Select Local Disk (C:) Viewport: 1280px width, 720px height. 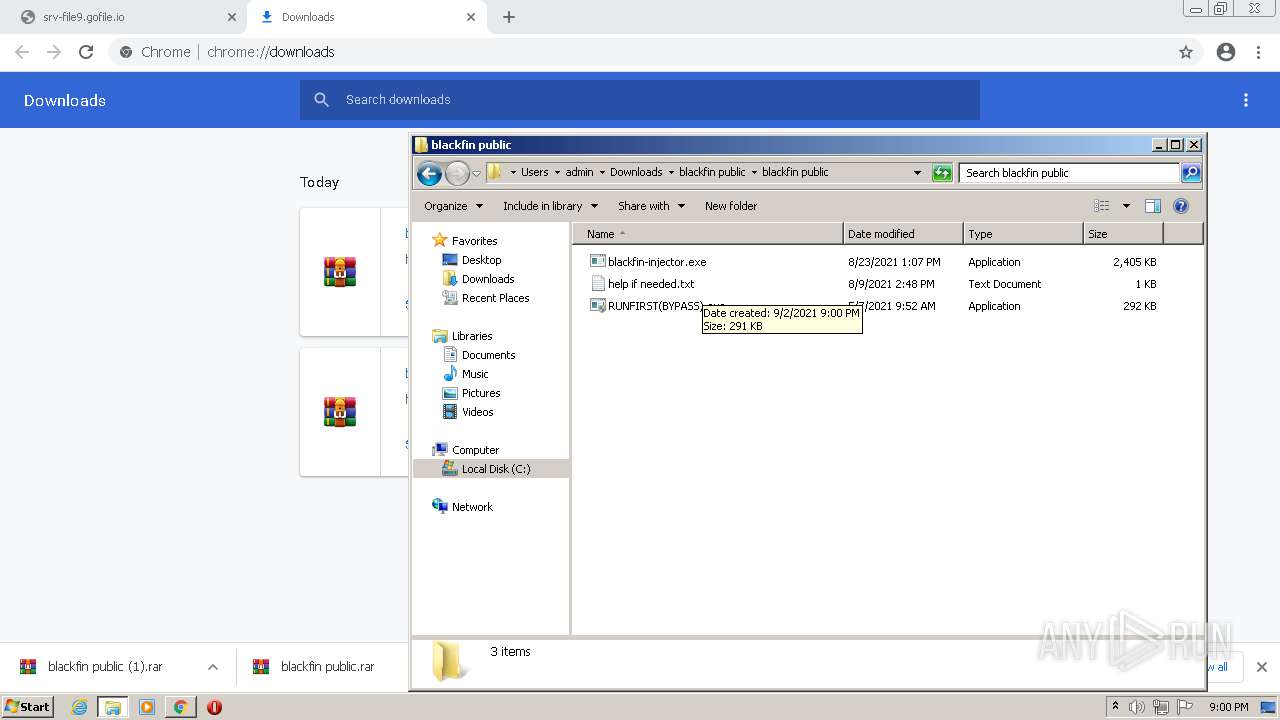coord(496,469)
